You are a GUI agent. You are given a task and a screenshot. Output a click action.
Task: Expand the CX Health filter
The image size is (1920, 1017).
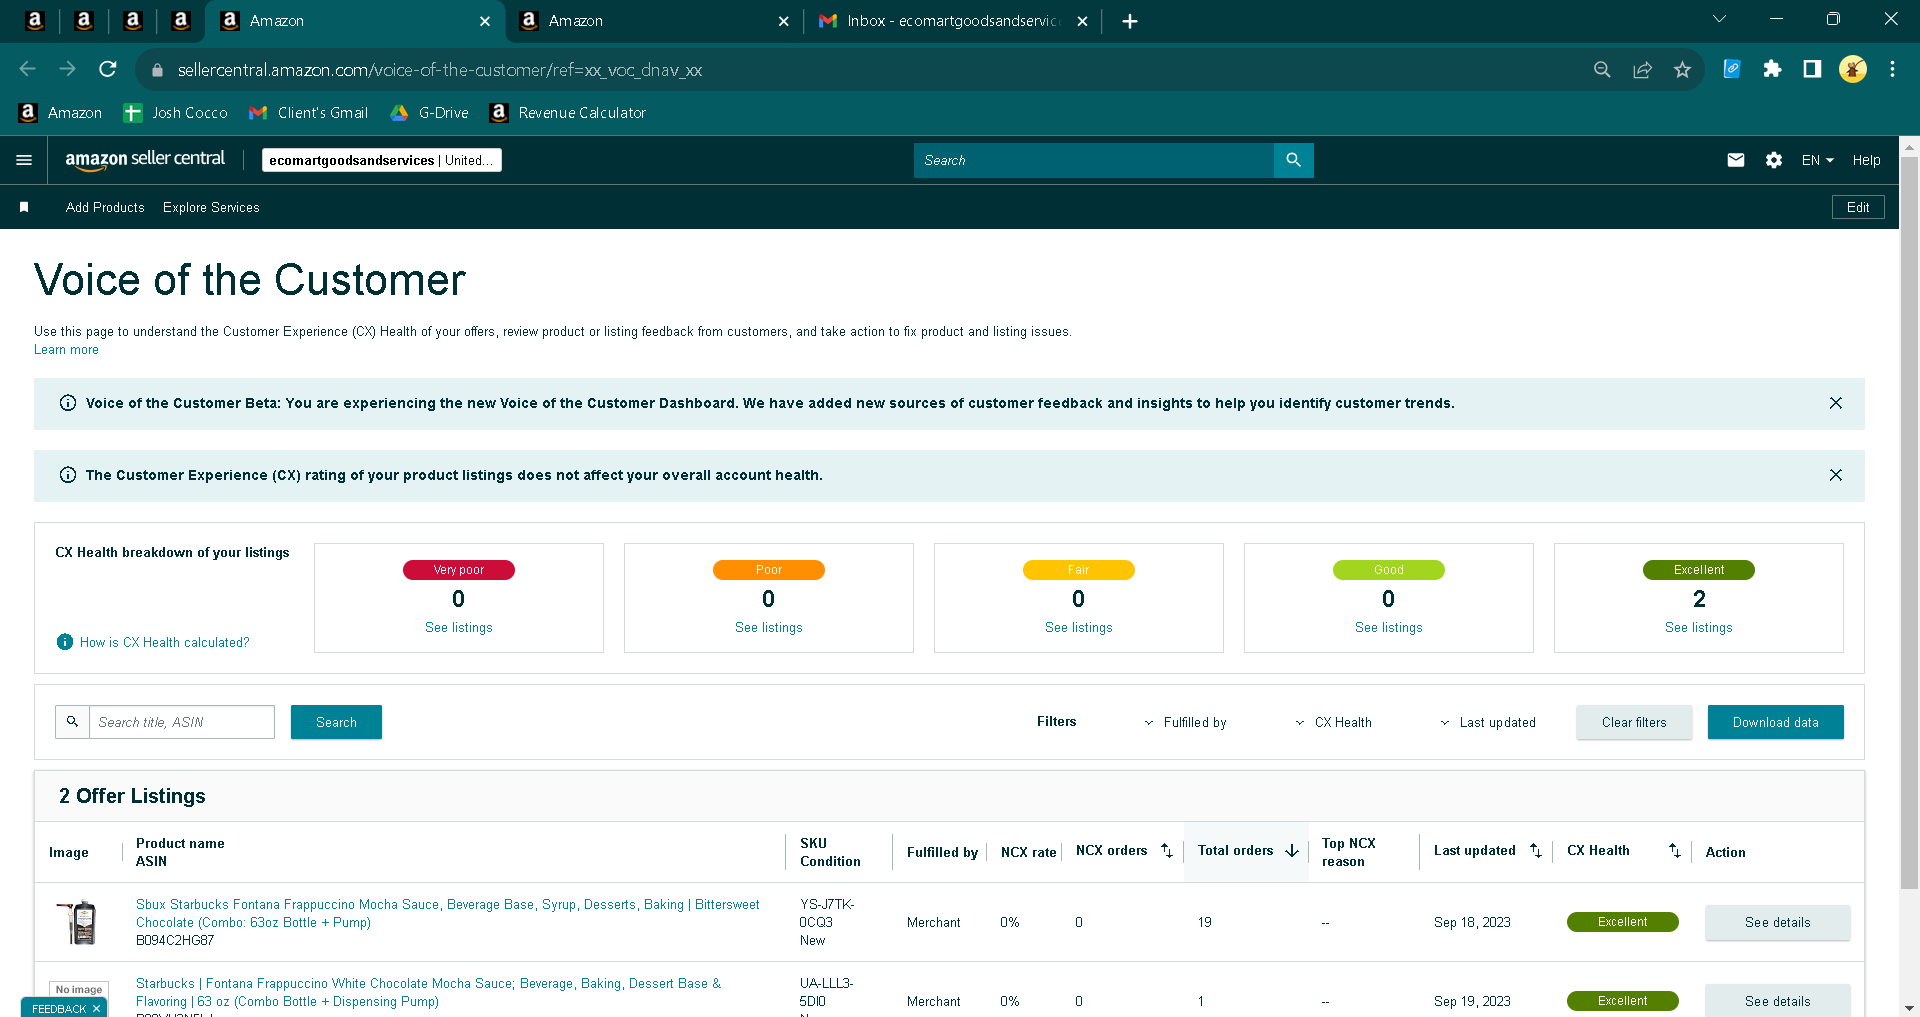(1333, 722)
